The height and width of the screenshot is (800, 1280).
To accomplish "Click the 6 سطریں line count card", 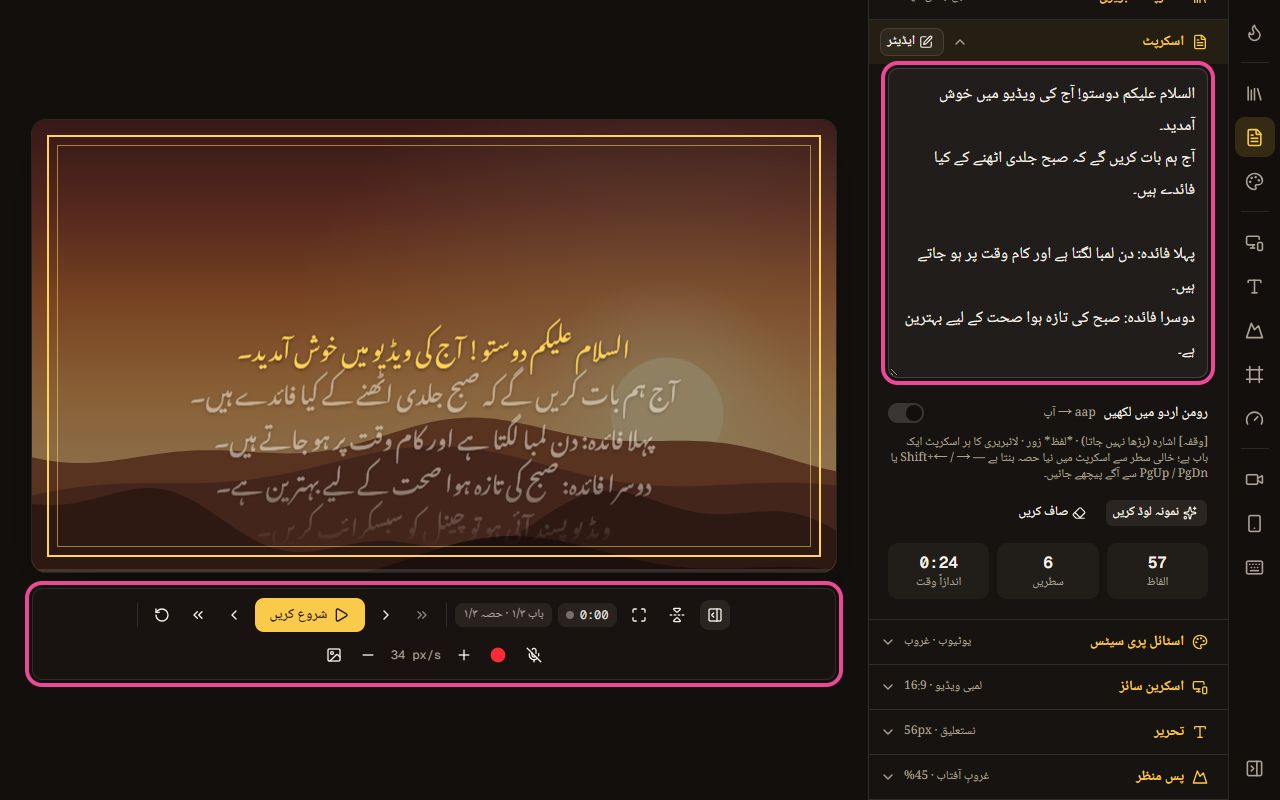I will (x=1047, y=571).
